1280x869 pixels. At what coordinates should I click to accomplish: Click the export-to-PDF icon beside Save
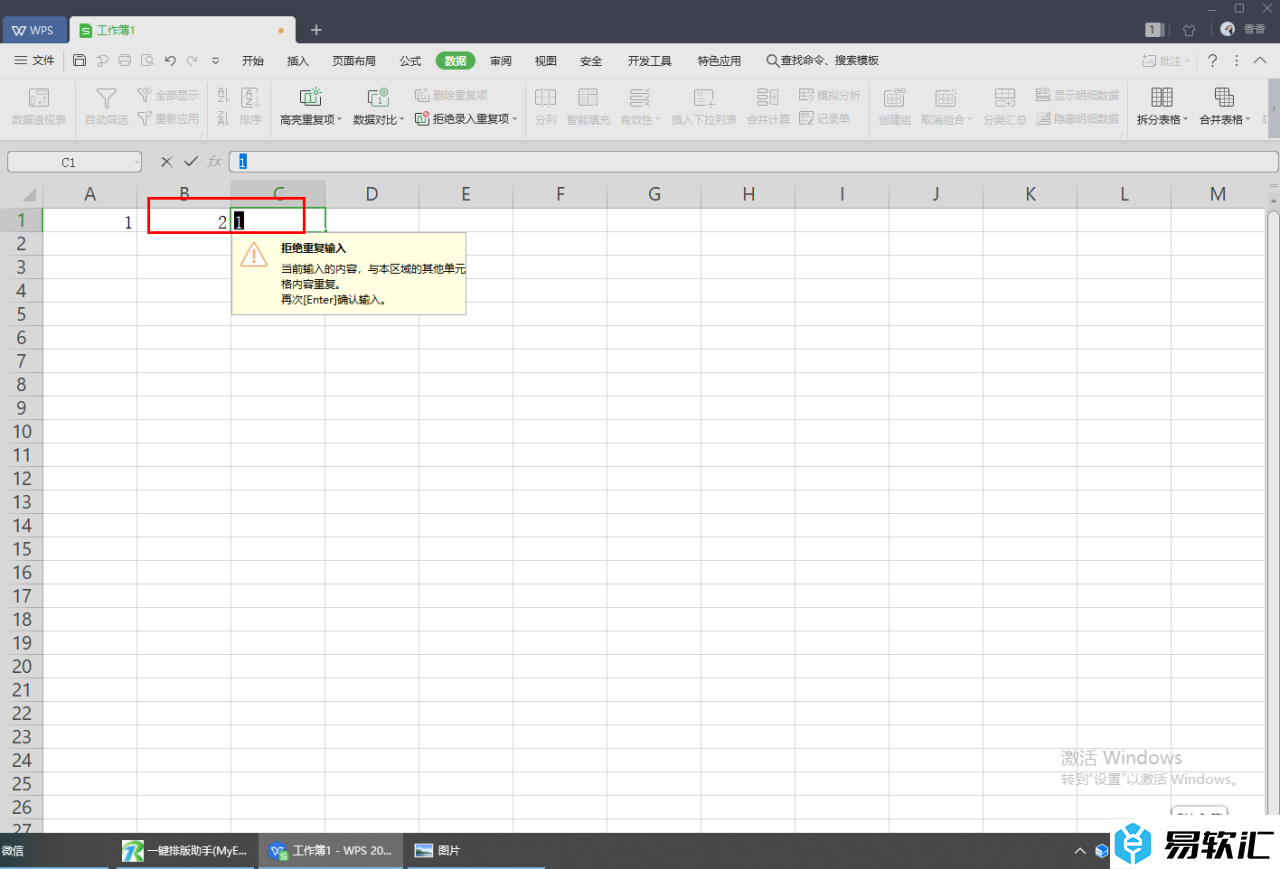coord(102,61)
